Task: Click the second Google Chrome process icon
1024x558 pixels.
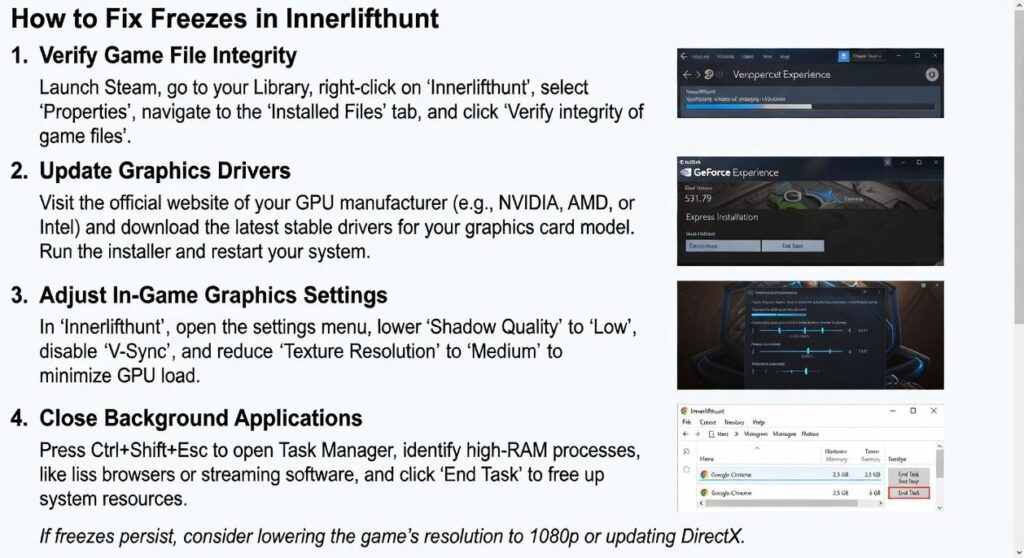Action: 704,493
